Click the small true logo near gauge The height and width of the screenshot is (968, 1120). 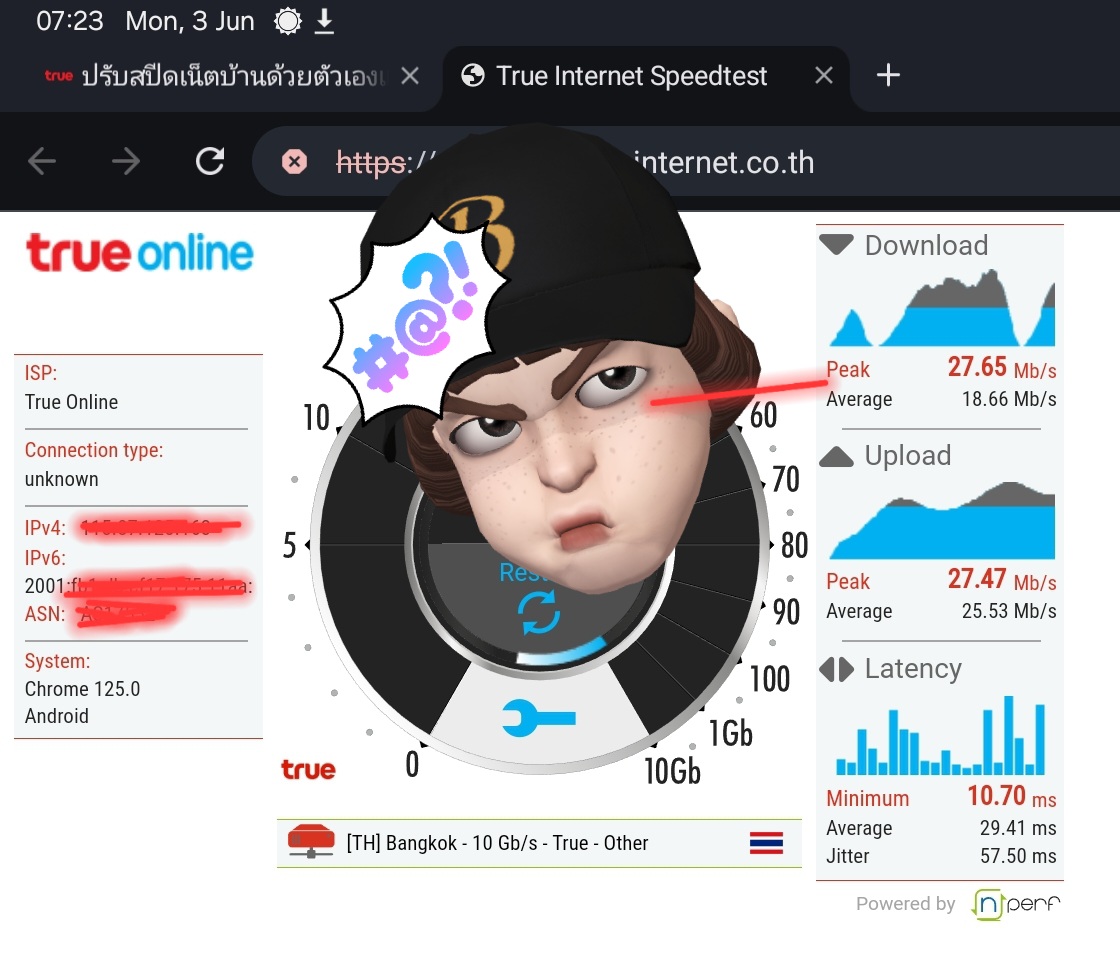point(308,769)
